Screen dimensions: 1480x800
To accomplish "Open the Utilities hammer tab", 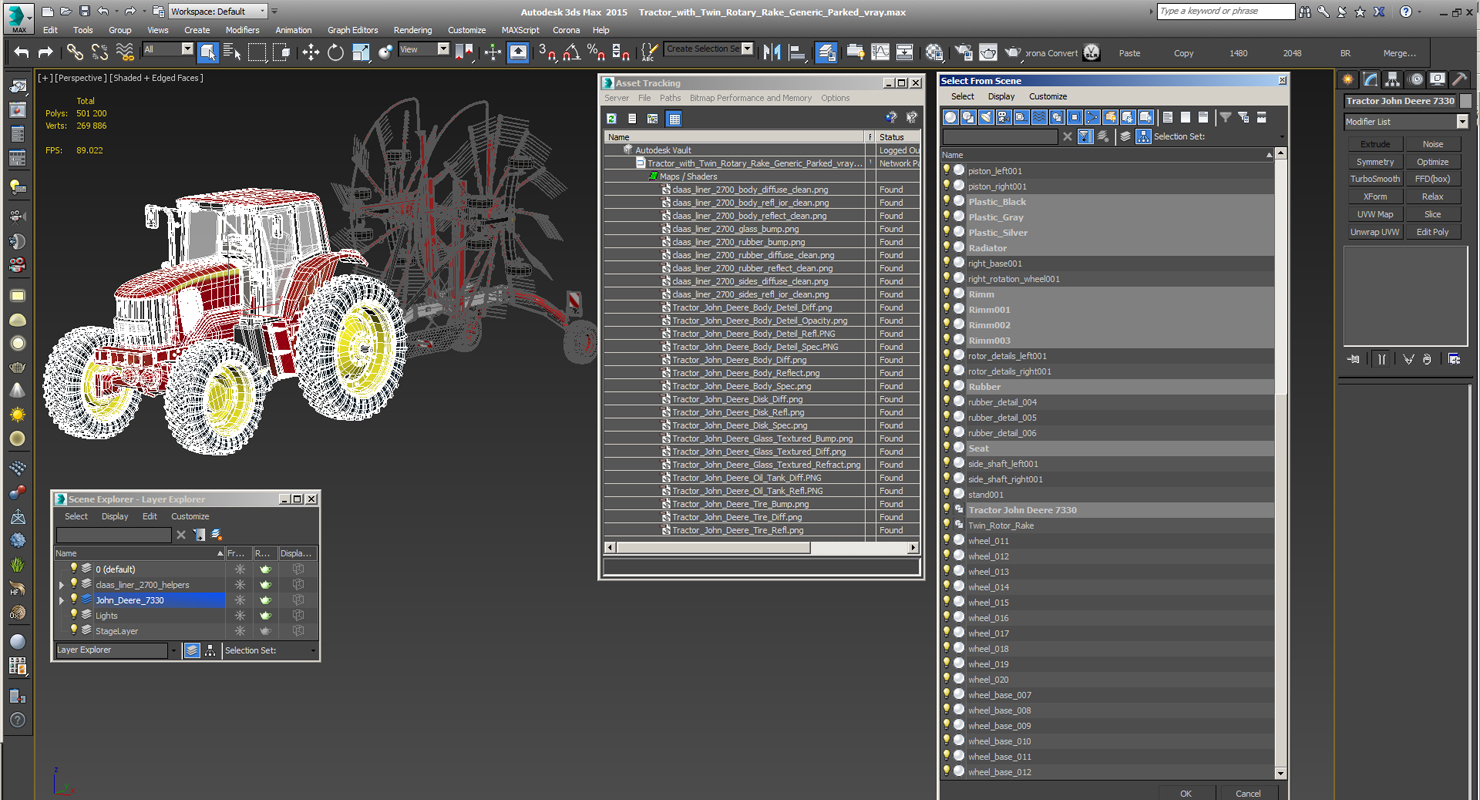I will tap(1459, 79).
